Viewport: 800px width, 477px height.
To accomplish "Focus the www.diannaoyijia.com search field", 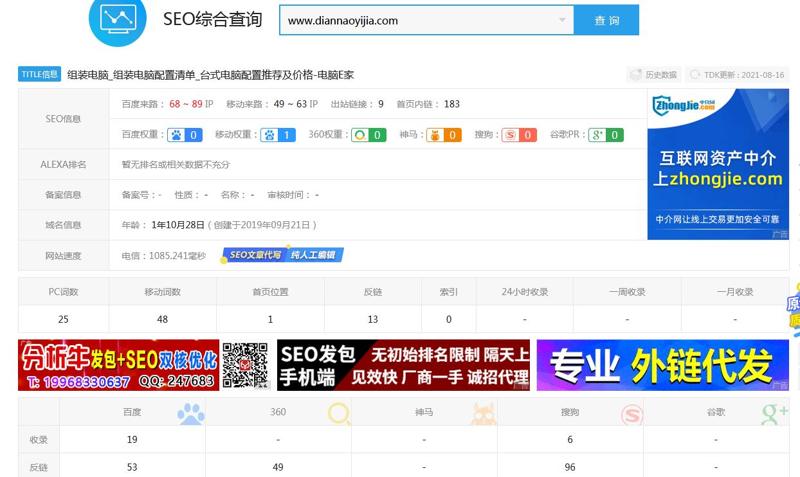I will [x=426, y=20].
